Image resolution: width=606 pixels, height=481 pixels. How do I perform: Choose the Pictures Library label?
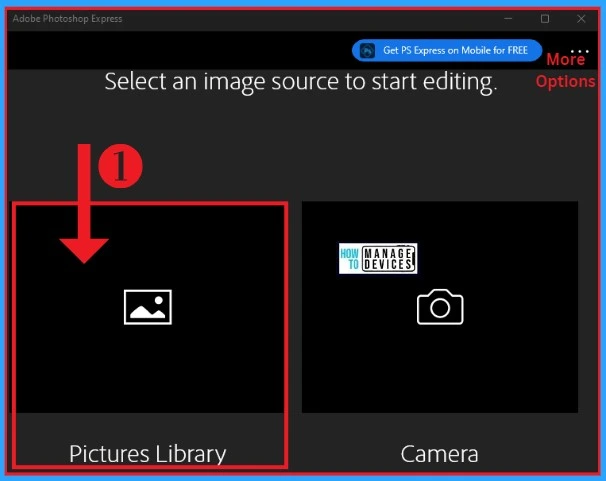click(x=148, y=454)
